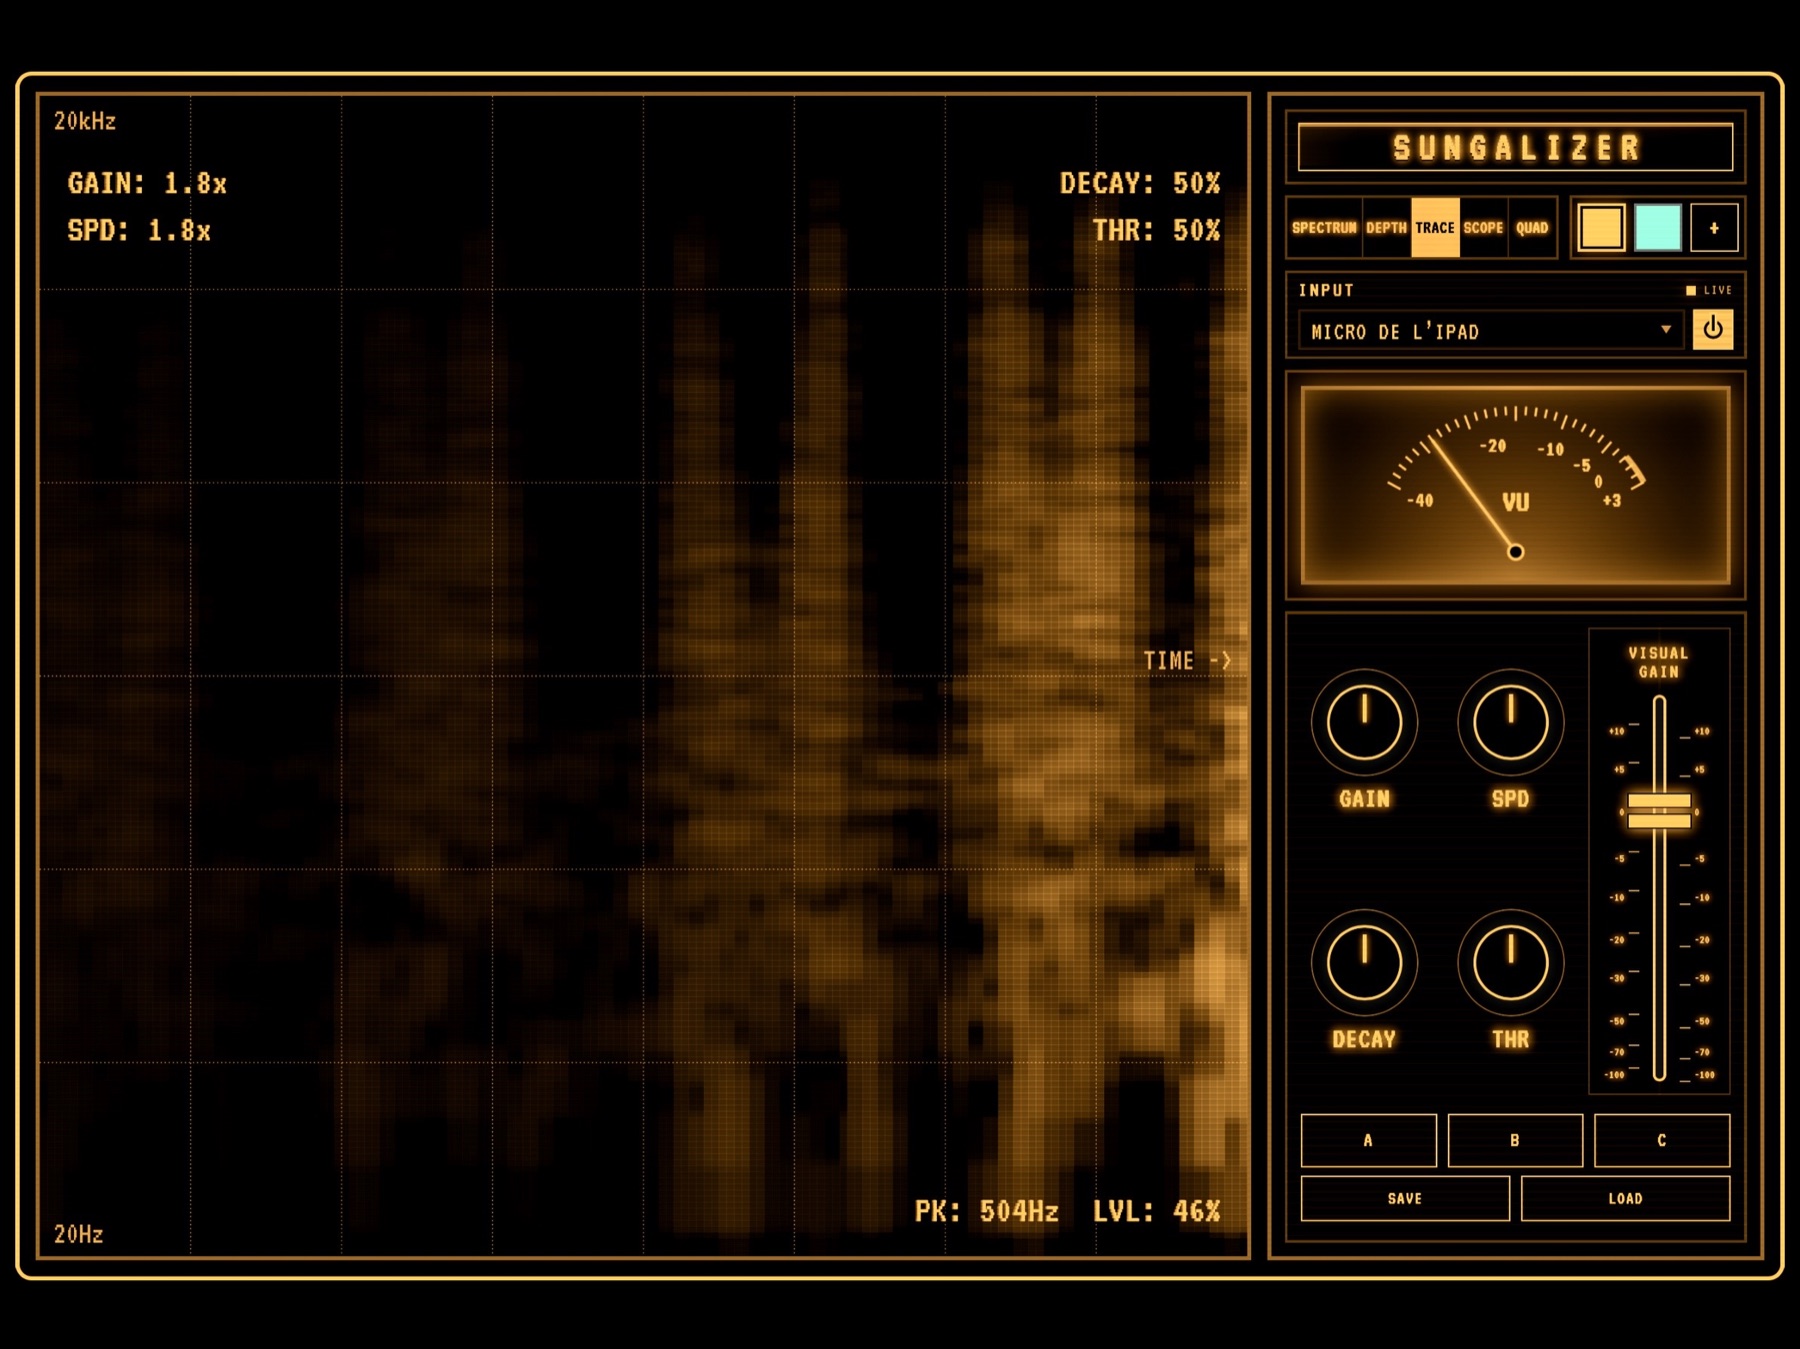Click the TIME -> label

coord(1187,661)
